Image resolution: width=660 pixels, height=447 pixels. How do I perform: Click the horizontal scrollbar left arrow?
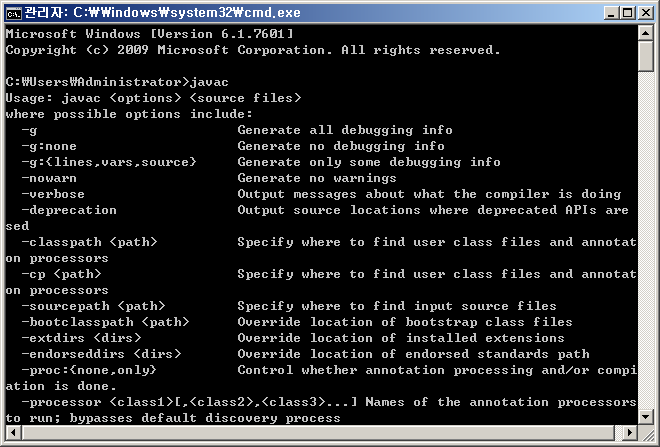(x=13, y=432)
